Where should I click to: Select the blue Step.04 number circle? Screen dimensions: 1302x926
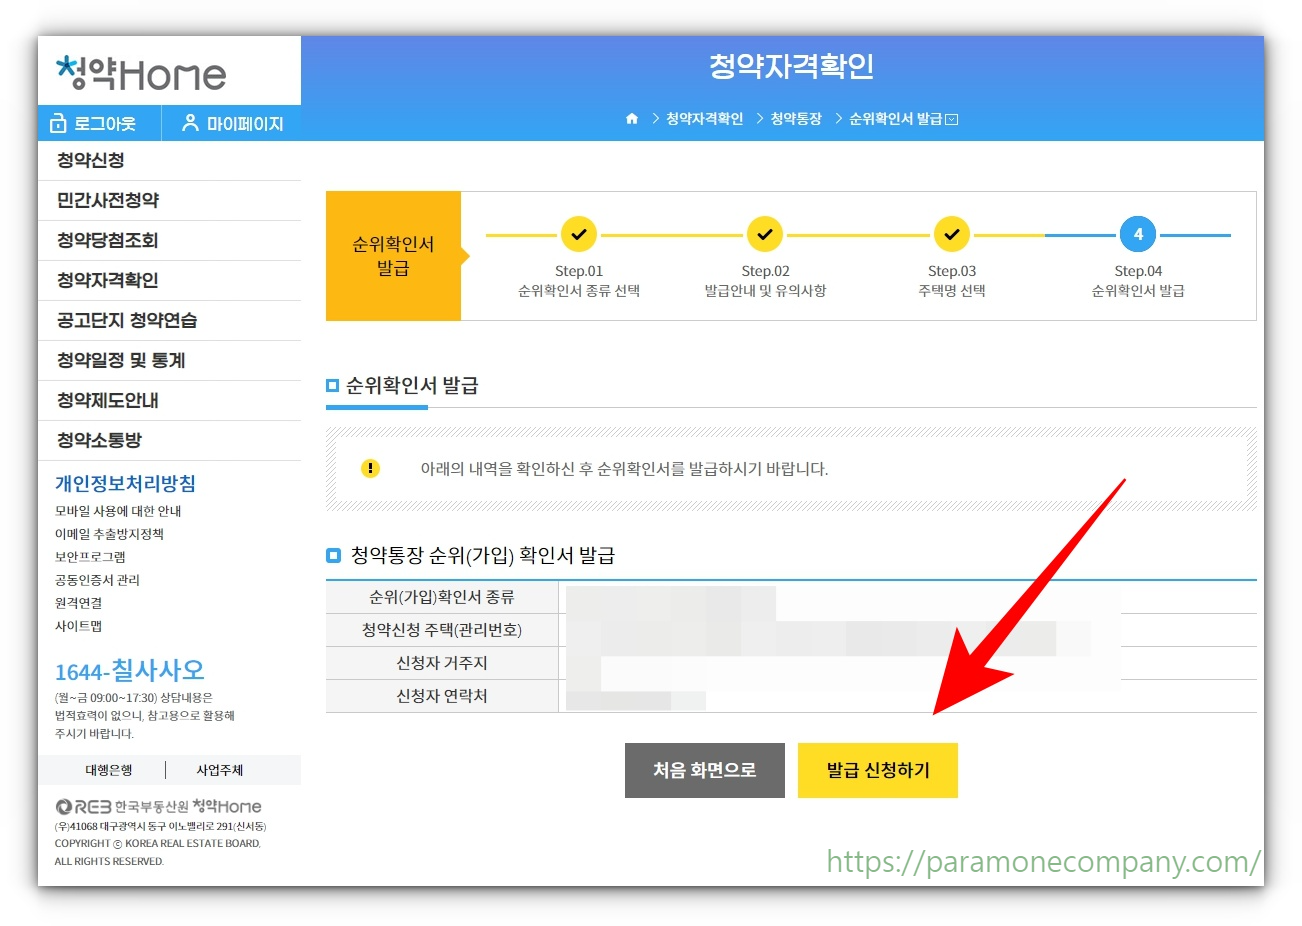[1138, 234]
